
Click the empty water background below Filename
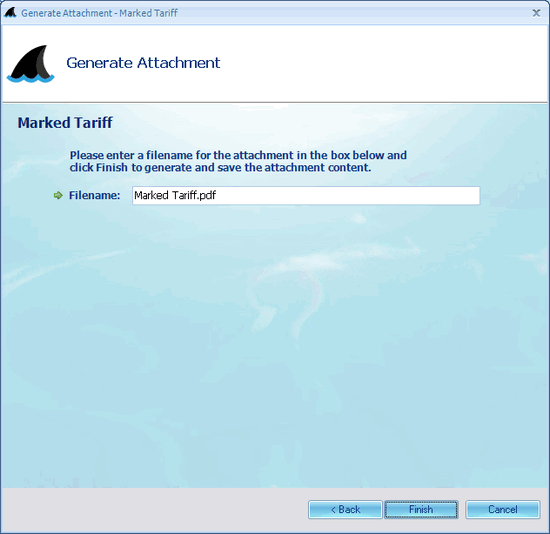pos(274,333)
